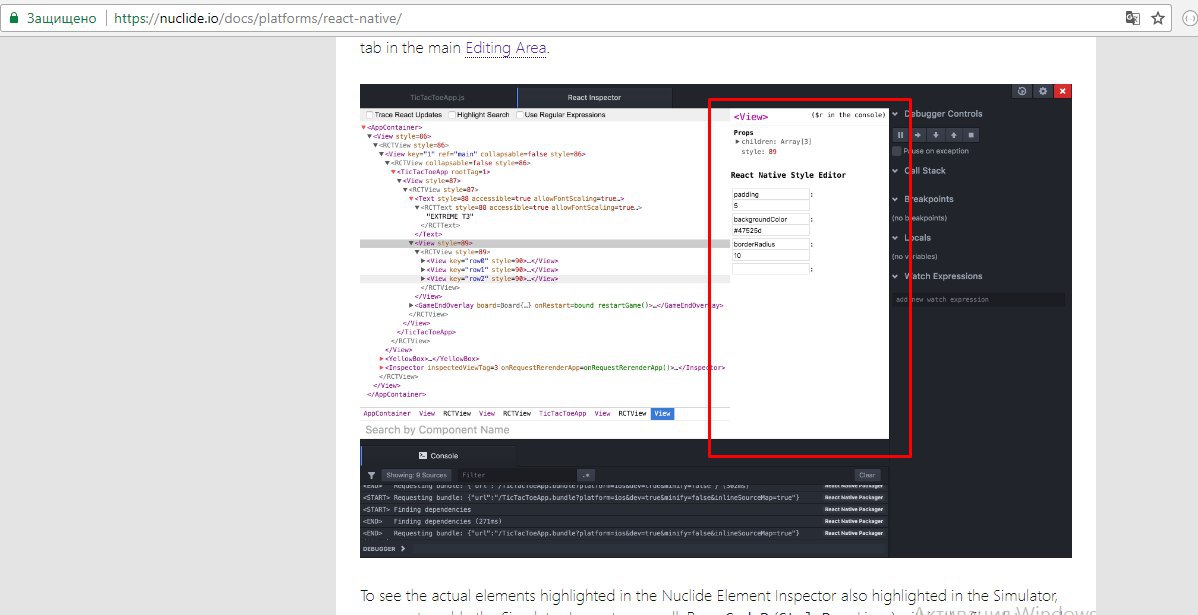The width and height of the screenshot is (1198, 615).
Task: Click the console Filter text field
Action: tap(517, 475)
